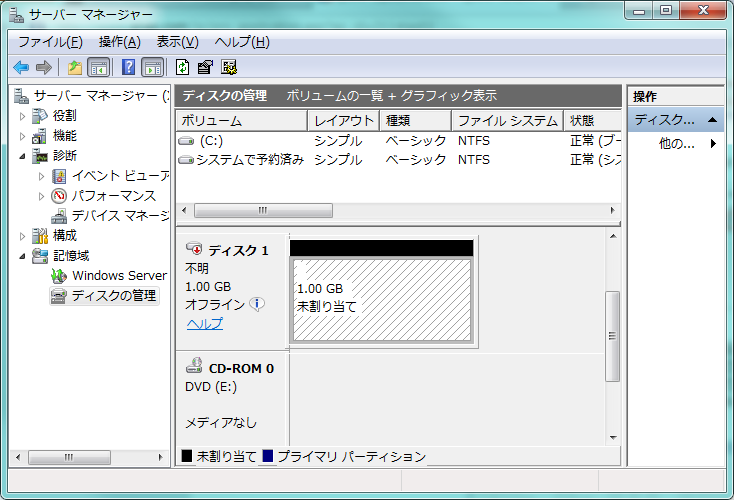The image size is (734, 500).
Task: Click the disk settings toolbar icon
Action: click(229, 67)
